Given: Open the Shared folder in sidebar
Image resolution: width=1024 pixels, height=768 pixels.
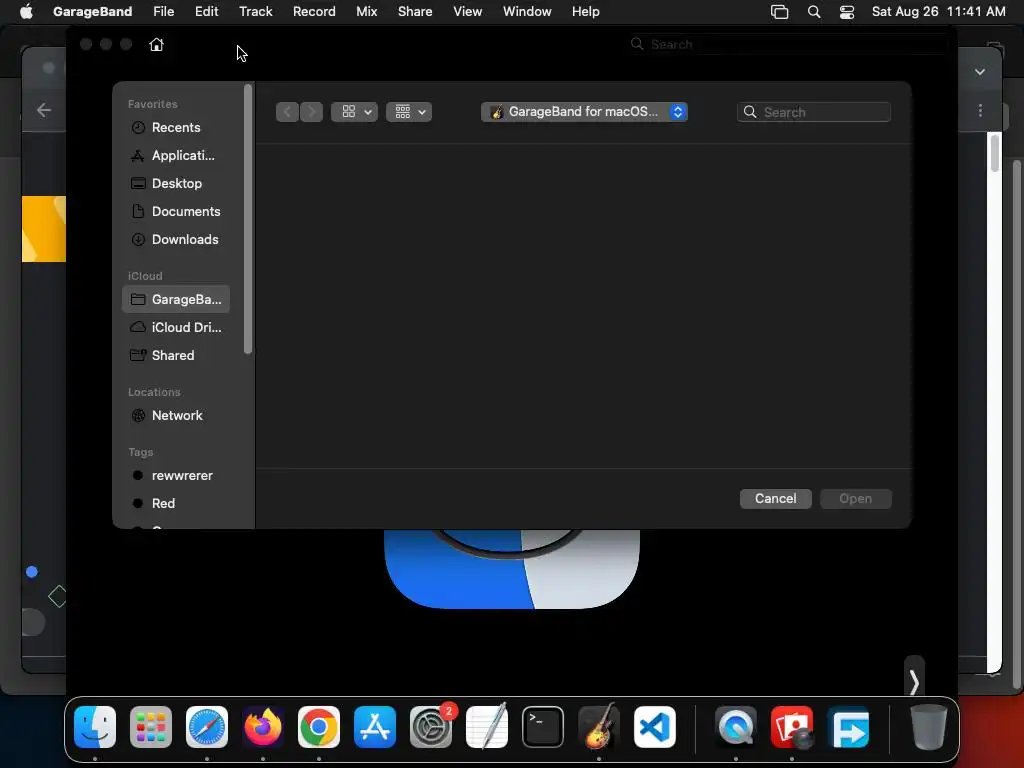Looking at the screenshot, I should point(175,355).
